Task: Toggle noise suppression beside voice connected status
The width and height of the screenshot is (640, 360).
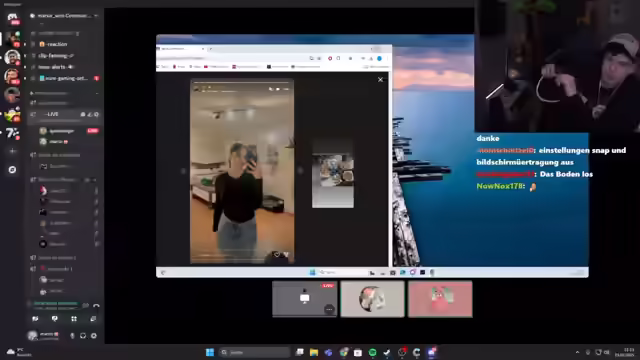Action: (x=85, y=305)
